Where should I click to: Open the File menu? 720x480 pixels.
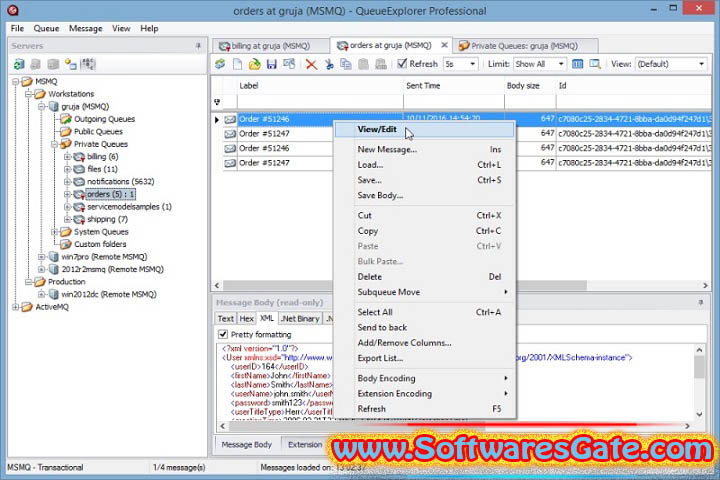click(x=17, y=28)
